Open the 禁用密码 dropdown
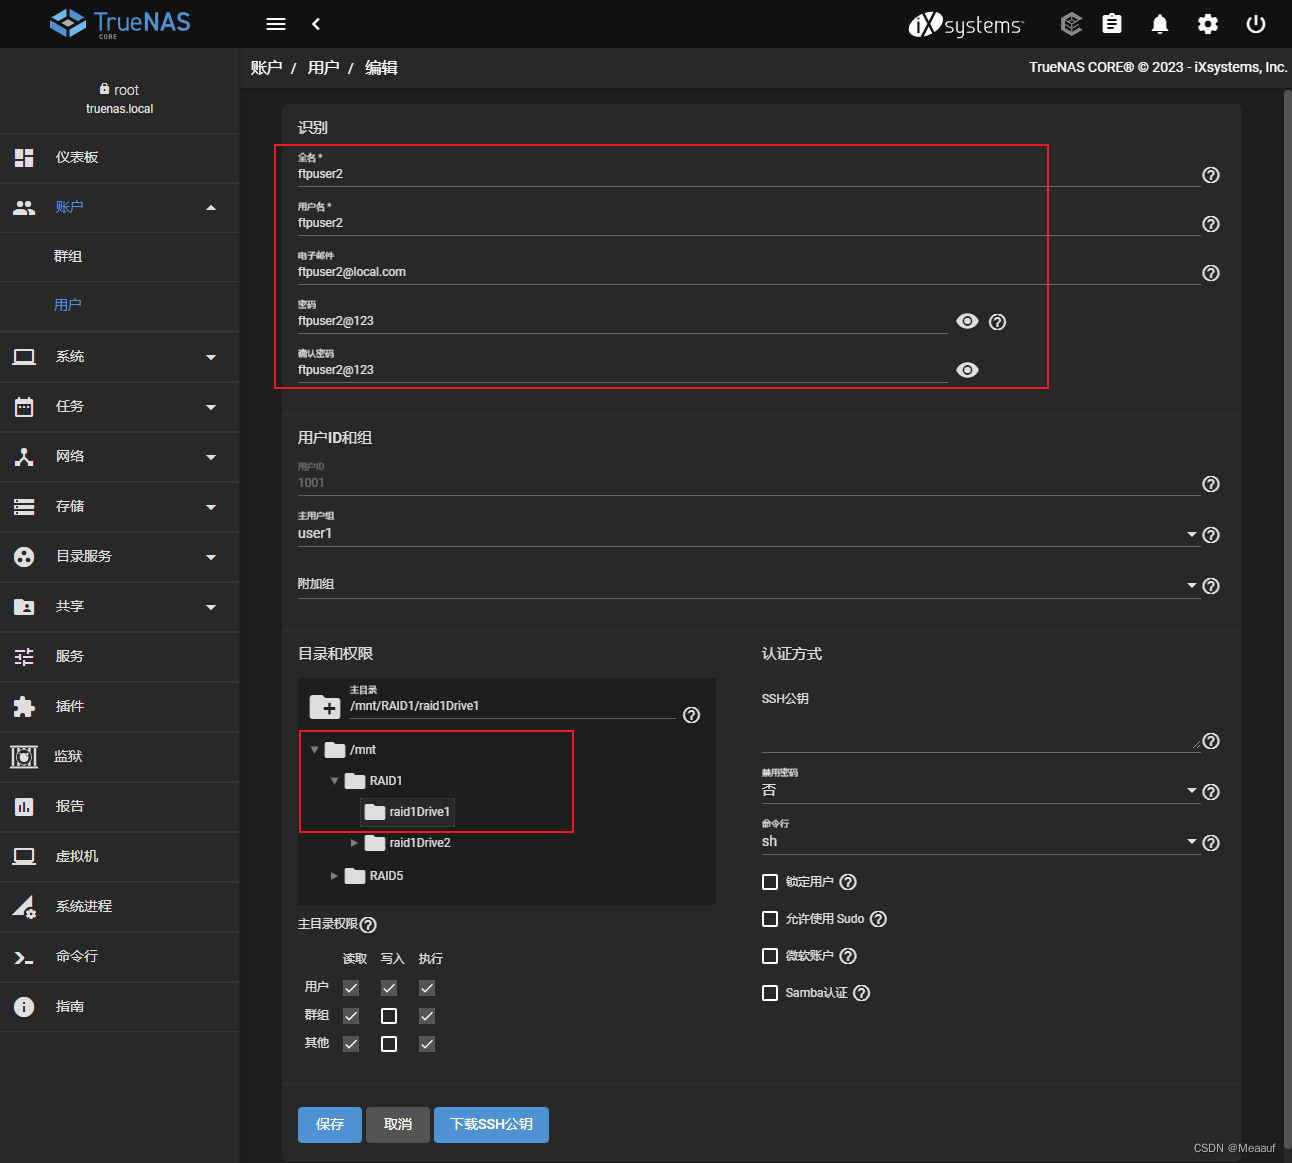 click(x=979, y=790)
